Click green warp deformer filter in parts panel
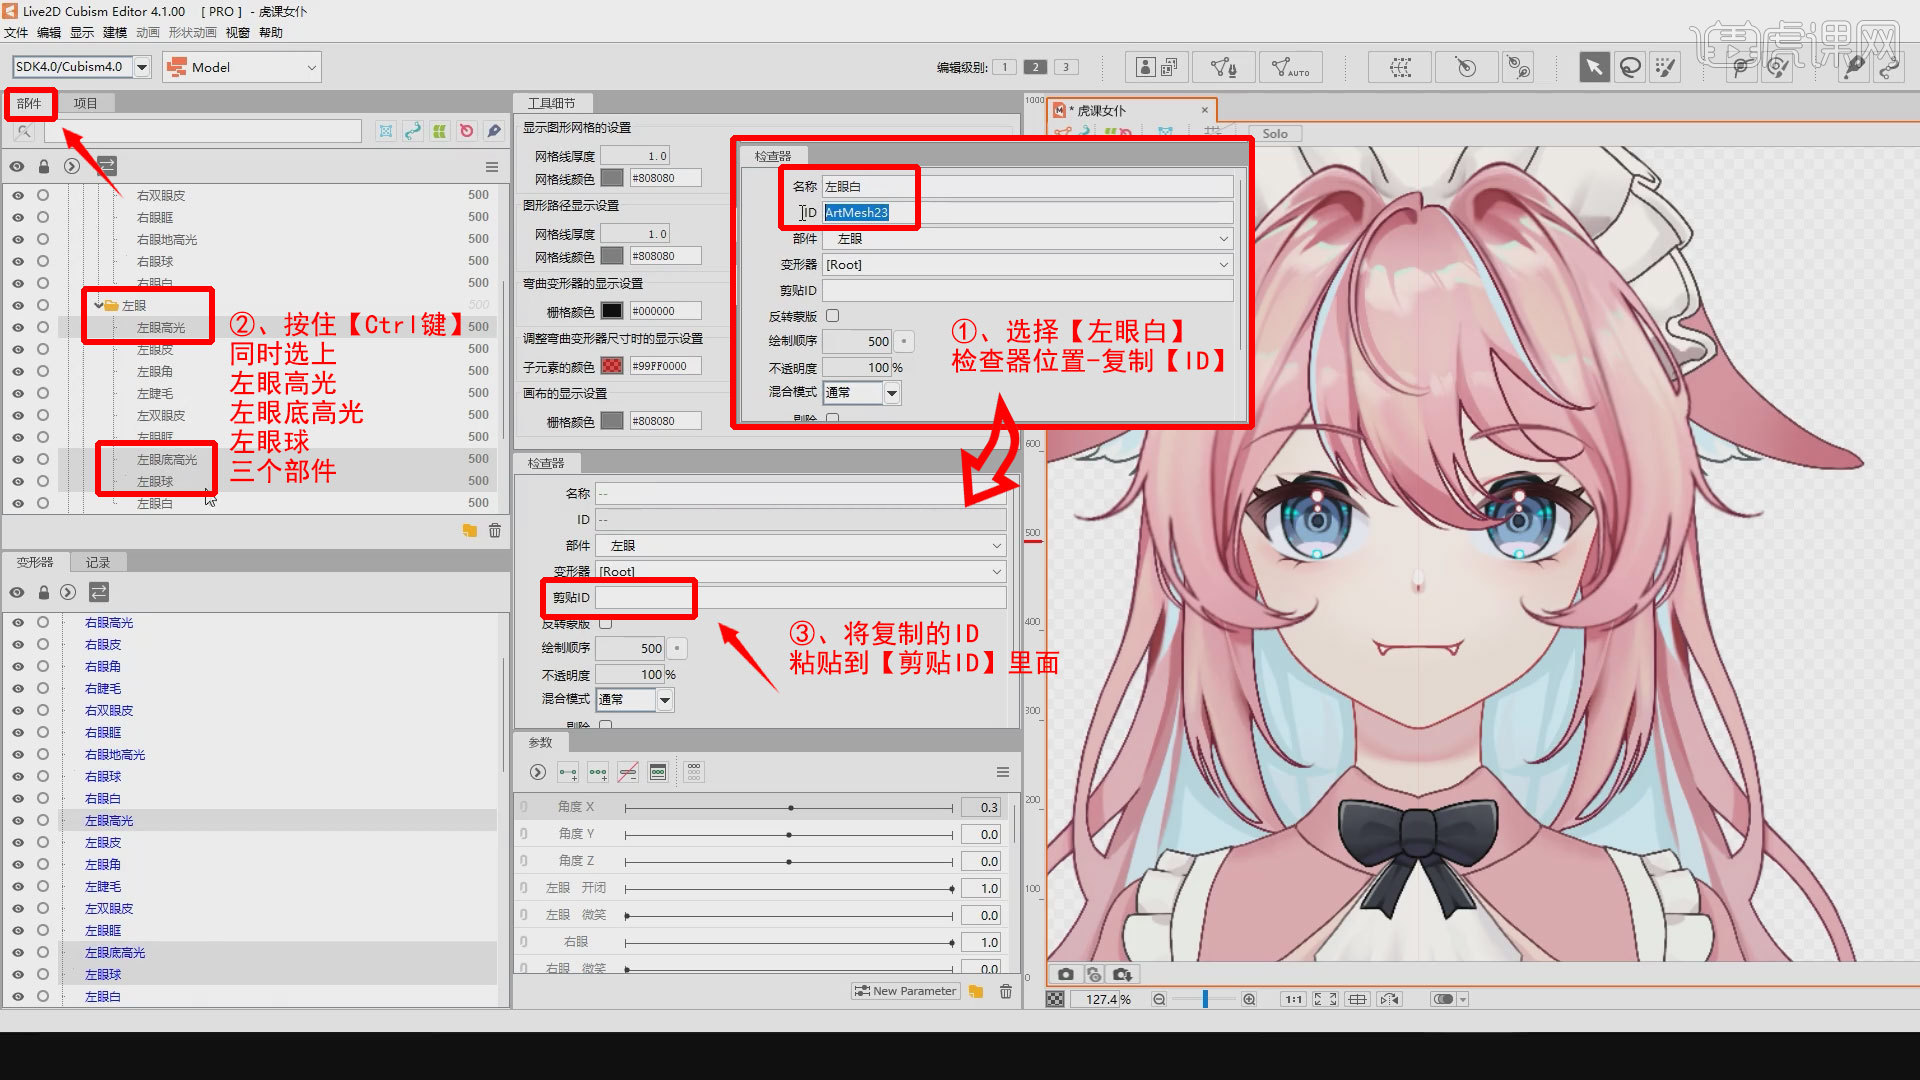This screenshot has width=1920, height=1080. tap(440, 131)
